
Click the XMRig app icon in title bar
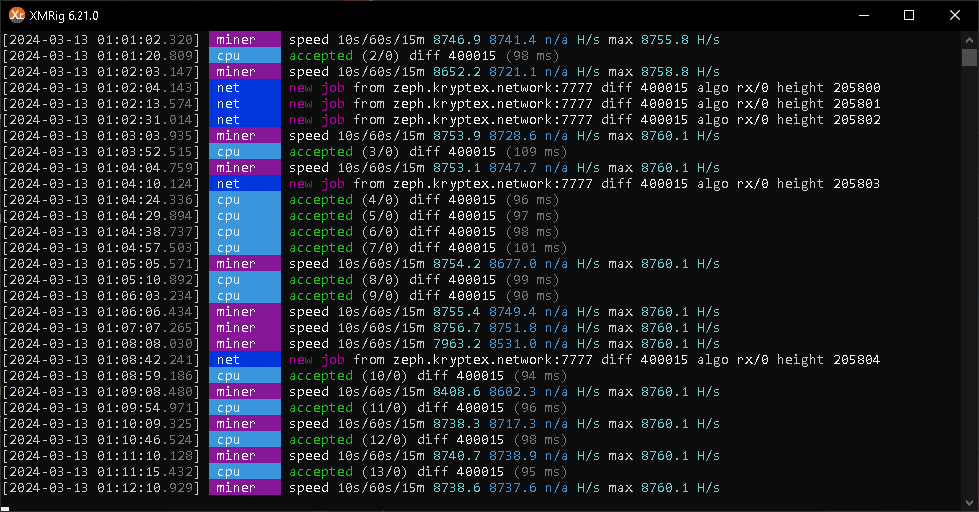(x=17, y=15)
